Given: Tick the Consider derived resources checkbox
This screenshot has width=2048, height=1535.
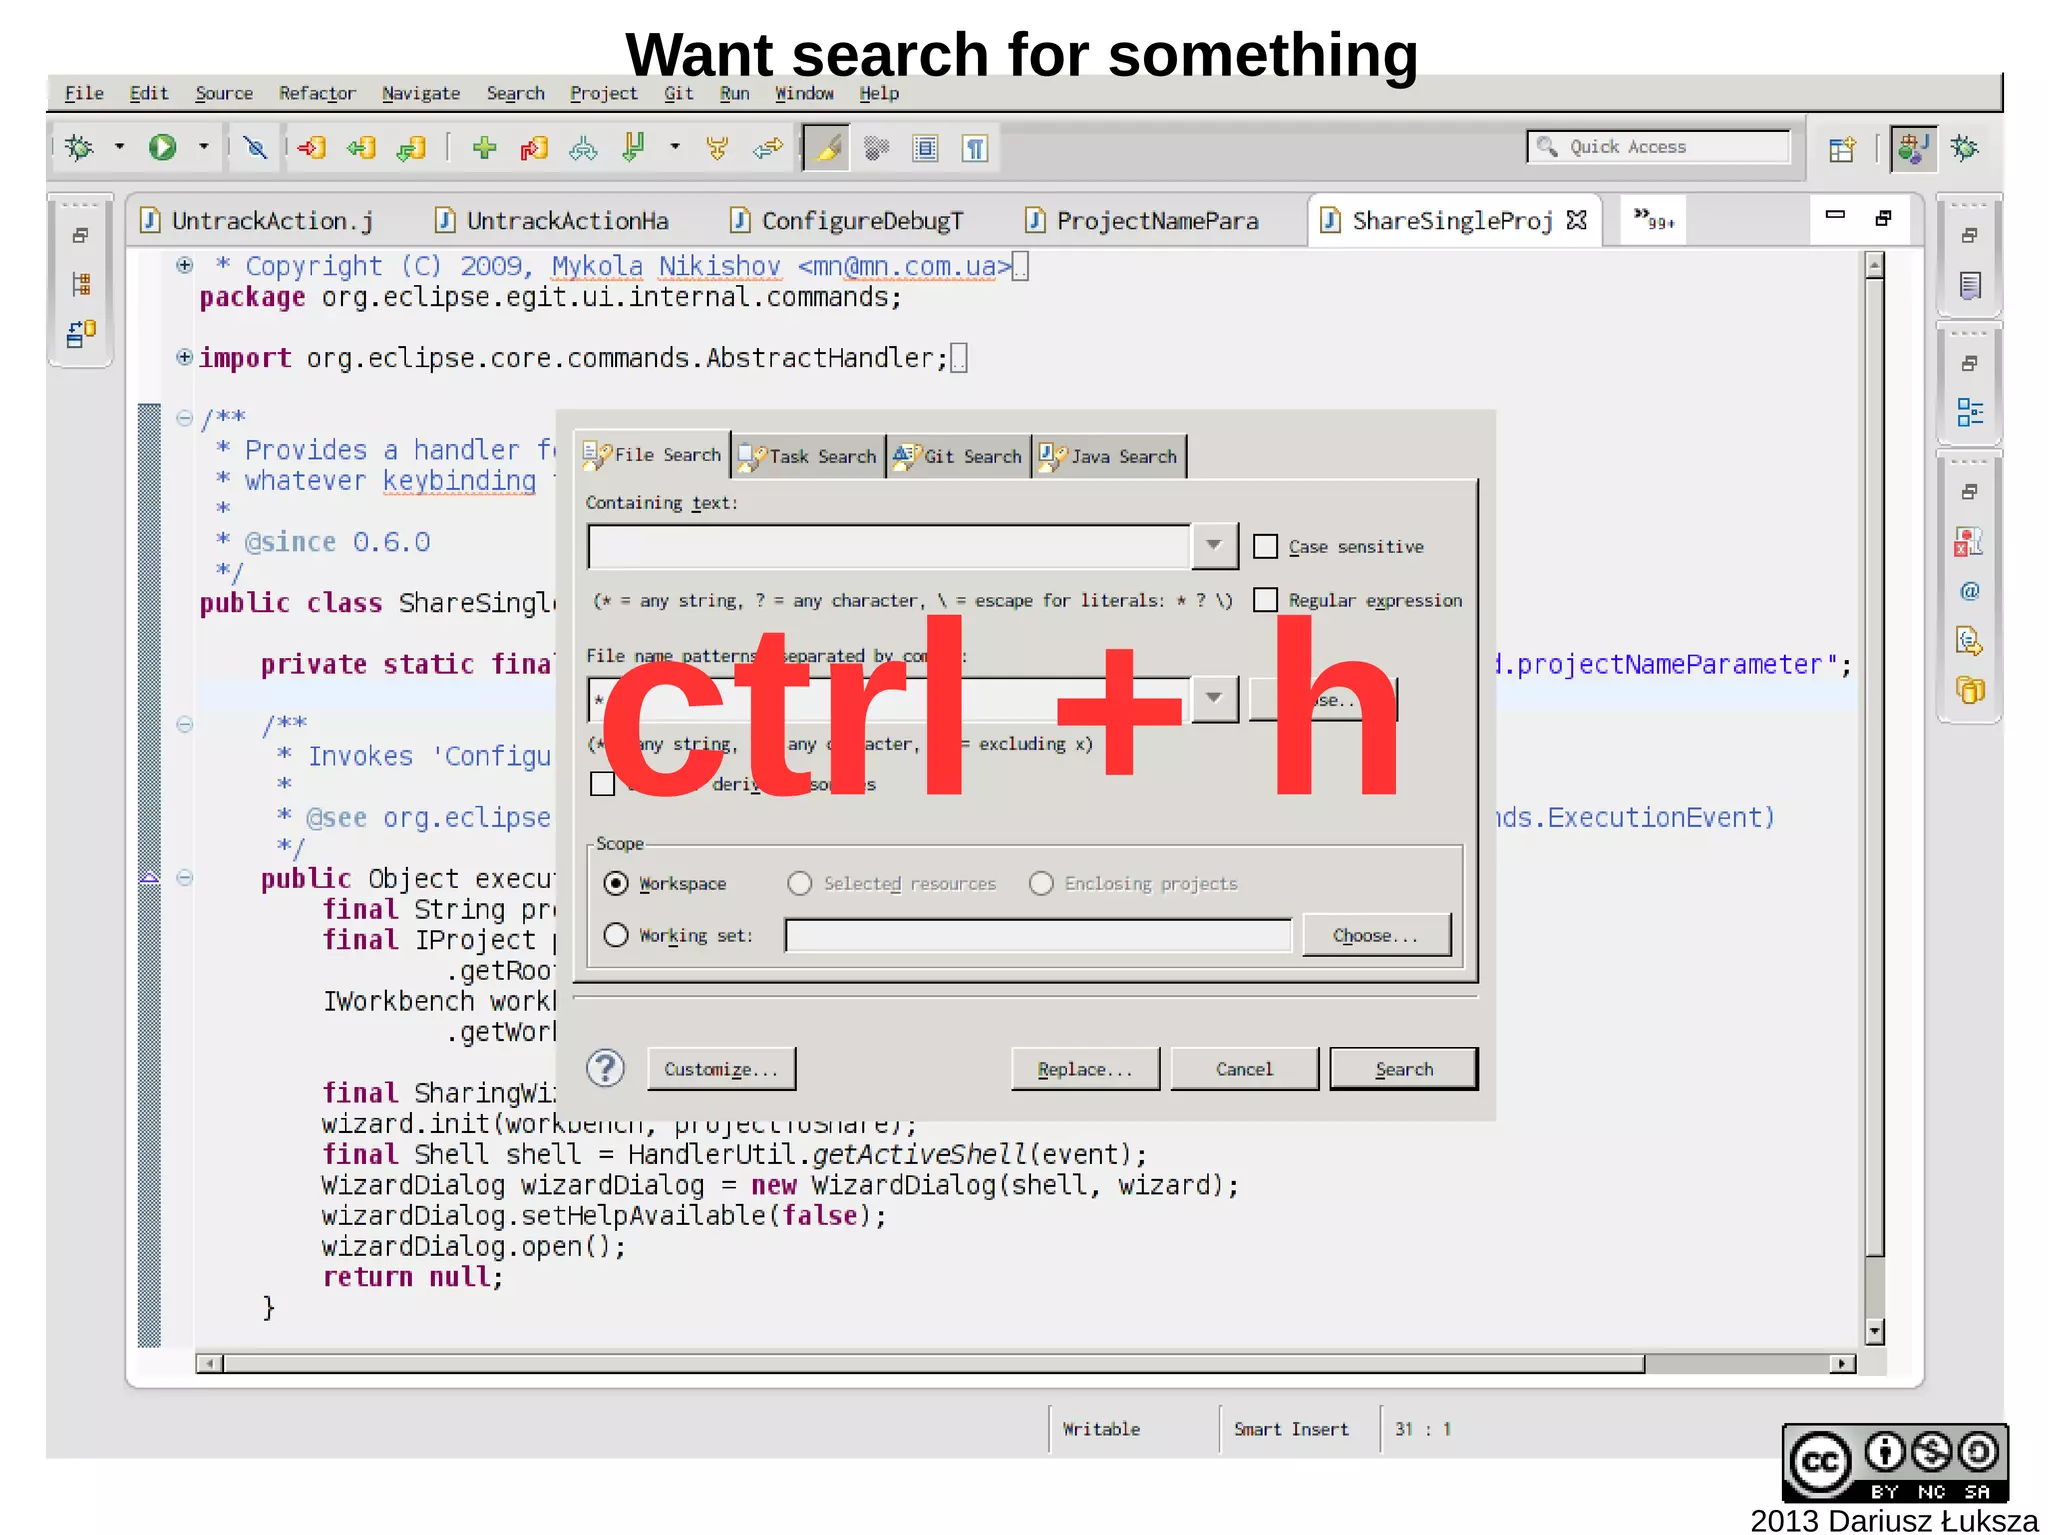Looking at the screenshot, I should [602, 783].
